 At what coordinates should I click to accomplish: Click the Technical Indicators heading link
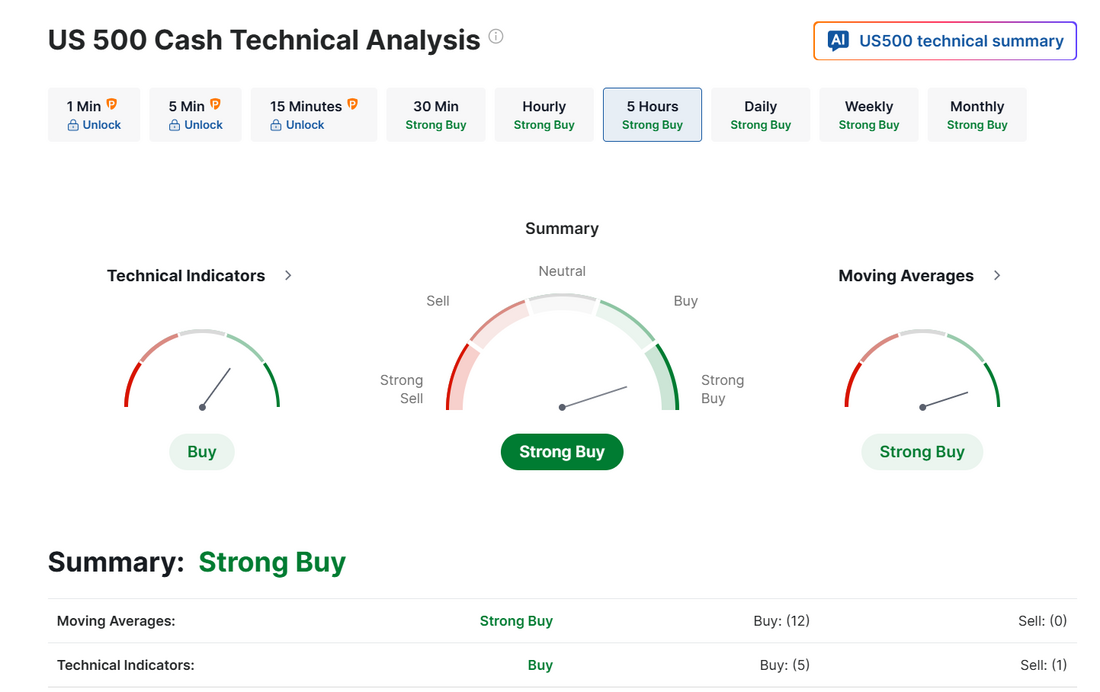[186, 276]
